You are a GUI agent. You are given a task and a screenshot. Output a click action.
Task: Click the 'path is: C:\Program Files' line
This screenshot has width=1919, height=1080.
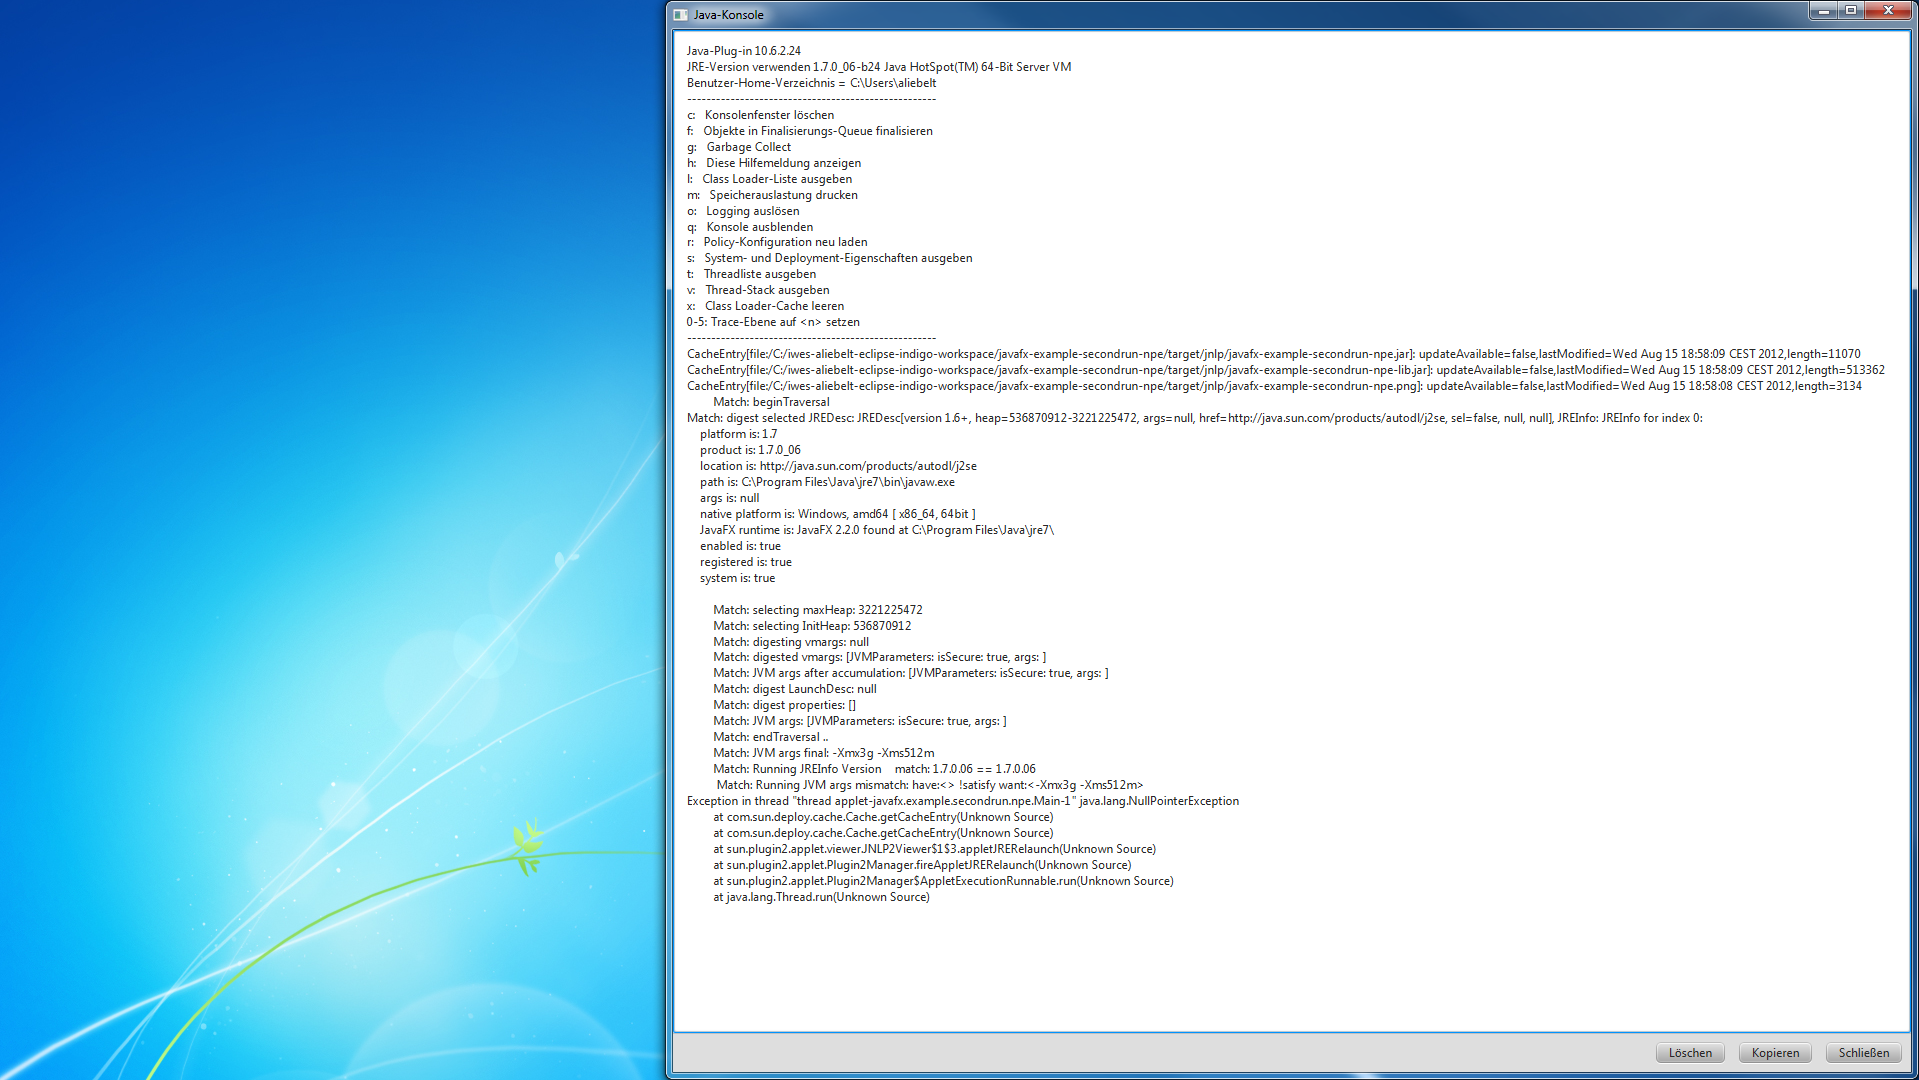(x=827, y=482)
